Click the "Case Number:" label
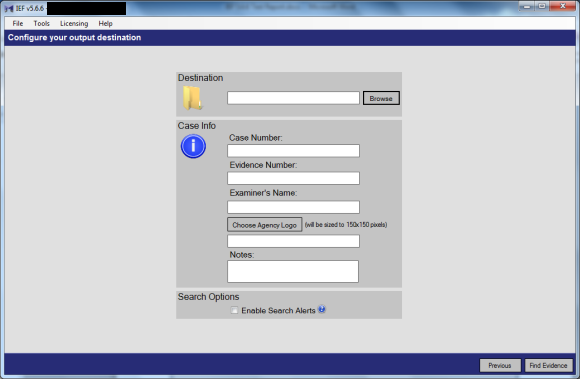The image size is (580, 379). (256, 138)
